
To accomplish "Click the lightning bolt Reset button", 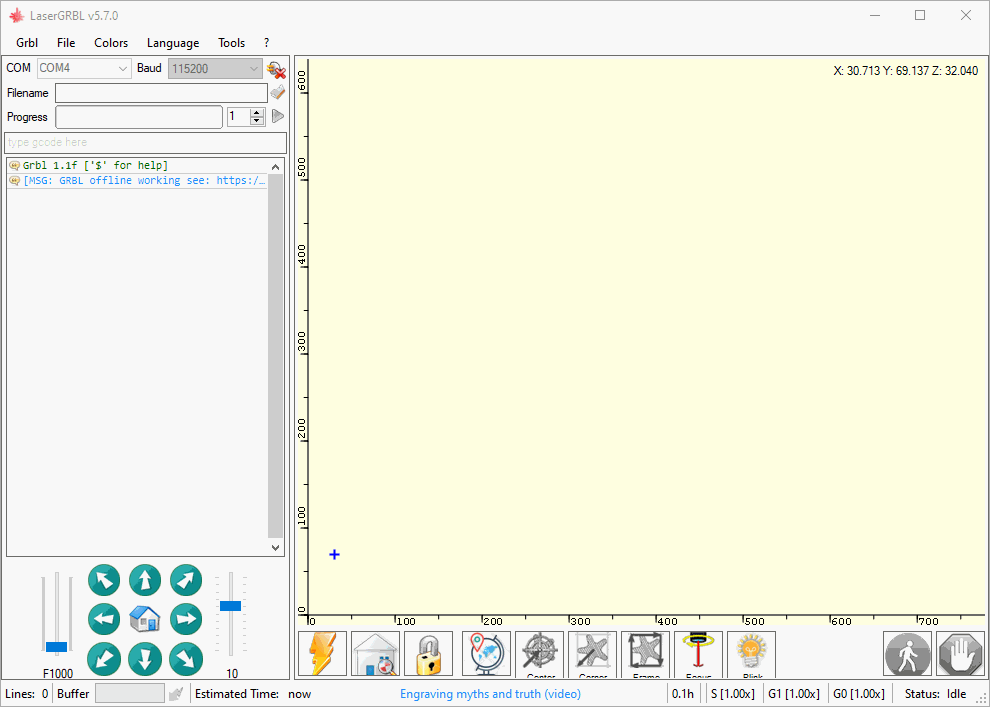I will pyautogui.click(x=322, y=654).
